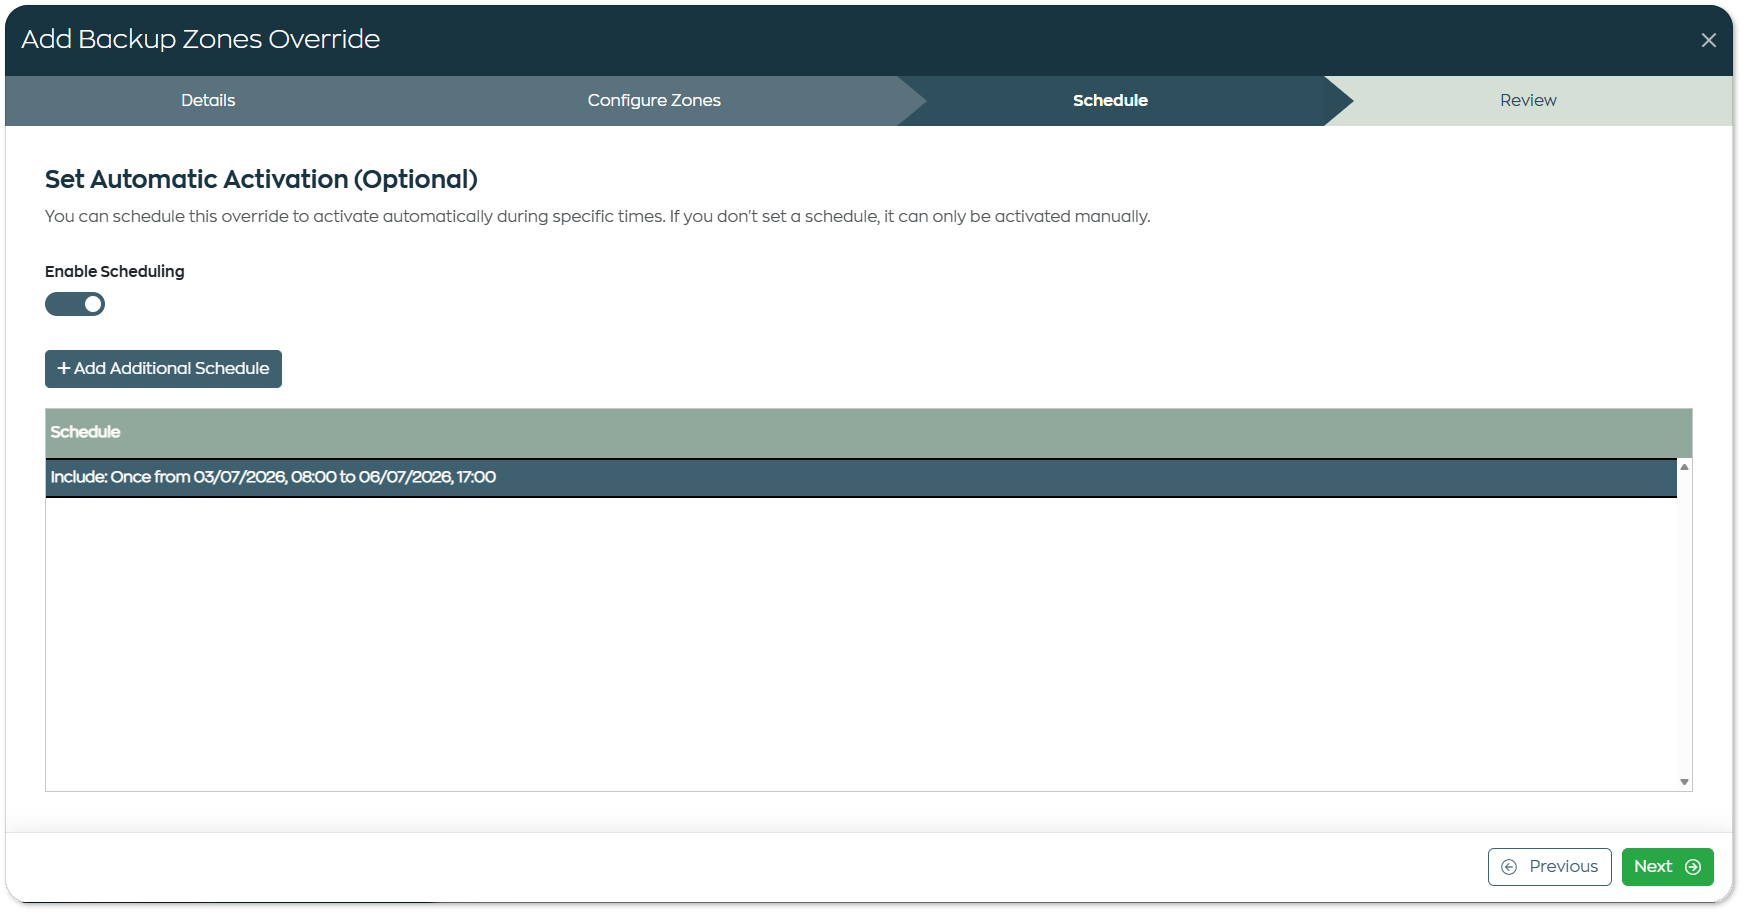The width and height of the screenshot is (1743, 913).
Task: Select the Schedule step tab
Action: coord(1110,100)
